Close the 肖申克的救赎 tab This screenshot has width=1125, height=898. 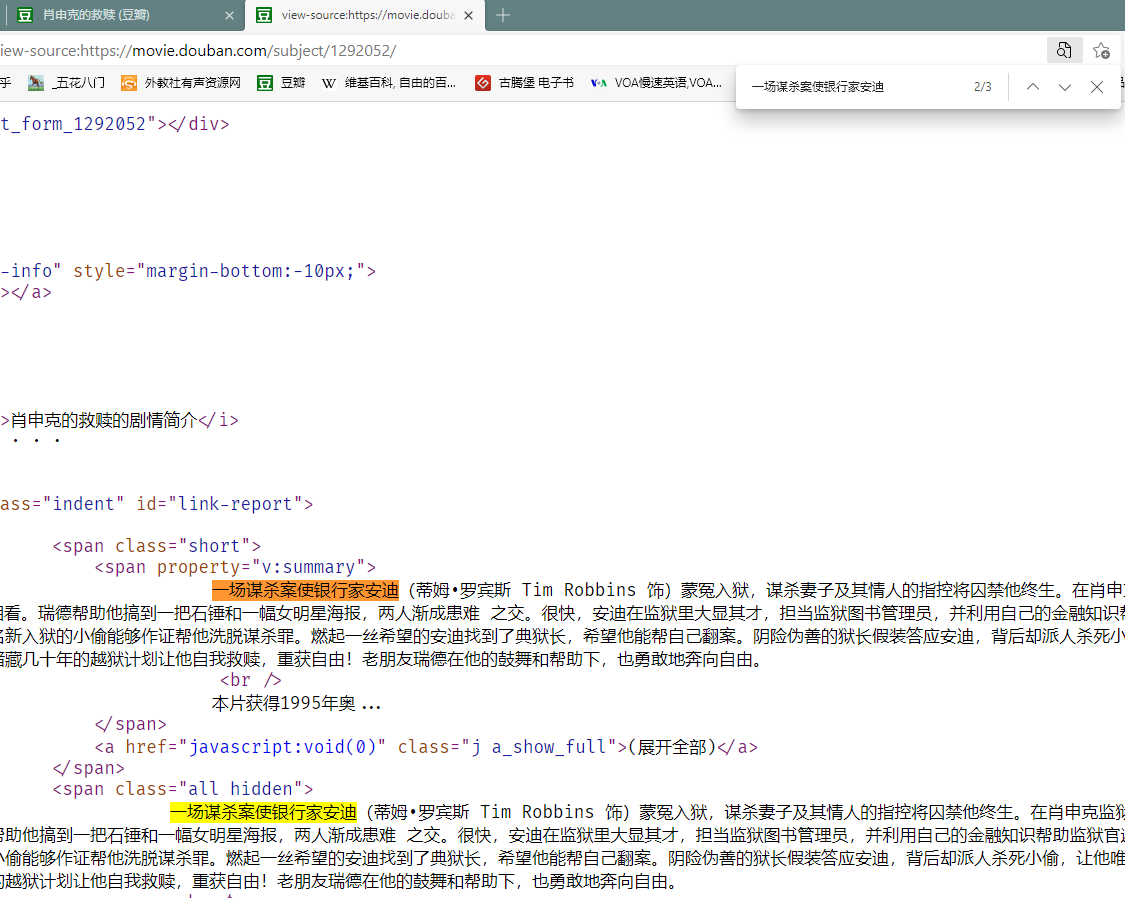coord(229,15)
